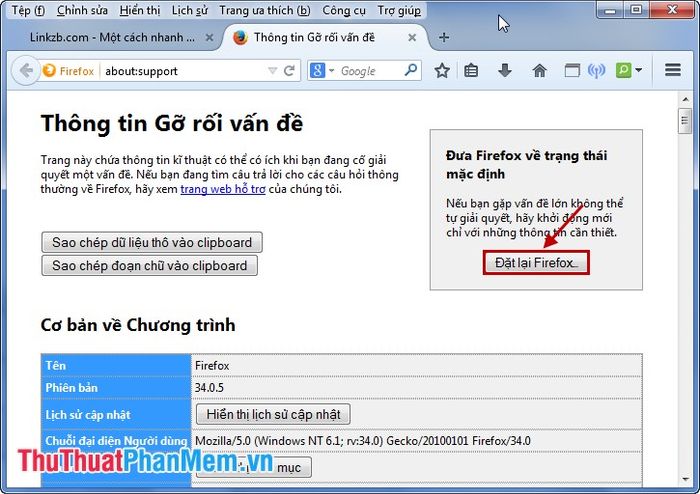
Task: Open the Công cụ menu
Action: [x=344, y=10]
